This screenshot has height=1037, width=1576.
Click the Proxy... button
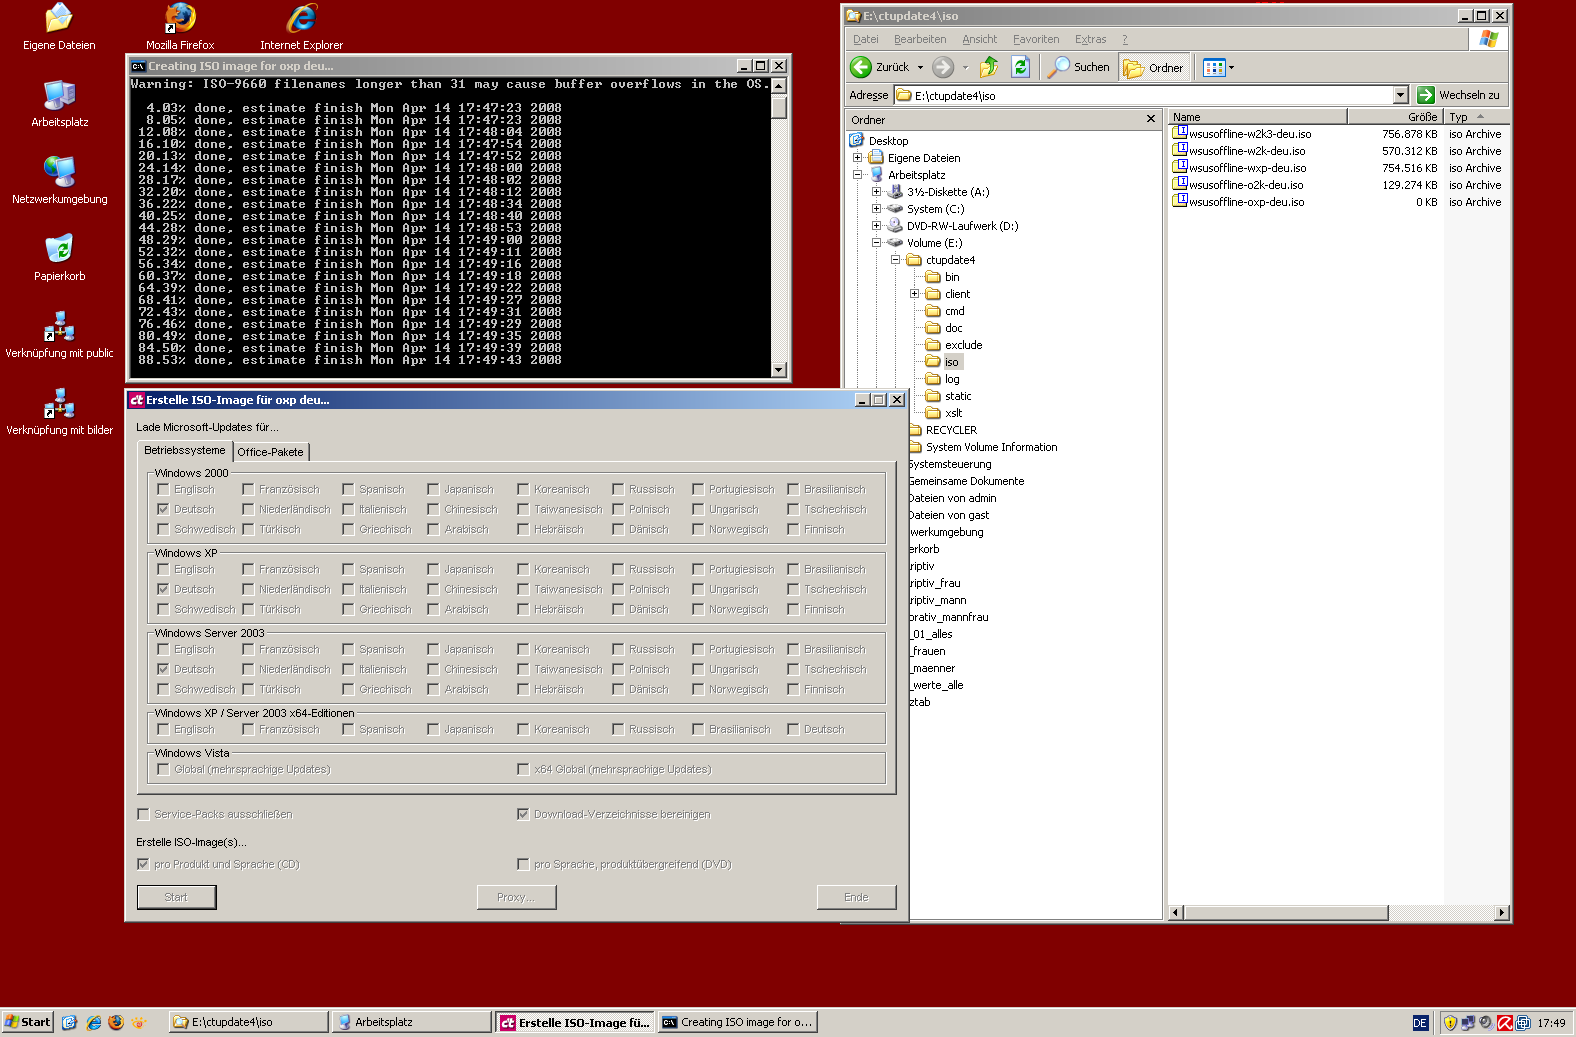516,897
